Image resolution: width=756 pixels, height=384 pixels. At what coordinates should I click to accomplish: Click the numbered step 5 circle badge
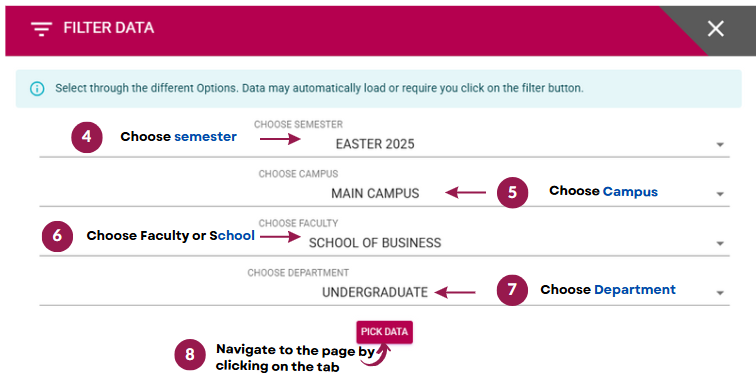(x=513, y=192)
